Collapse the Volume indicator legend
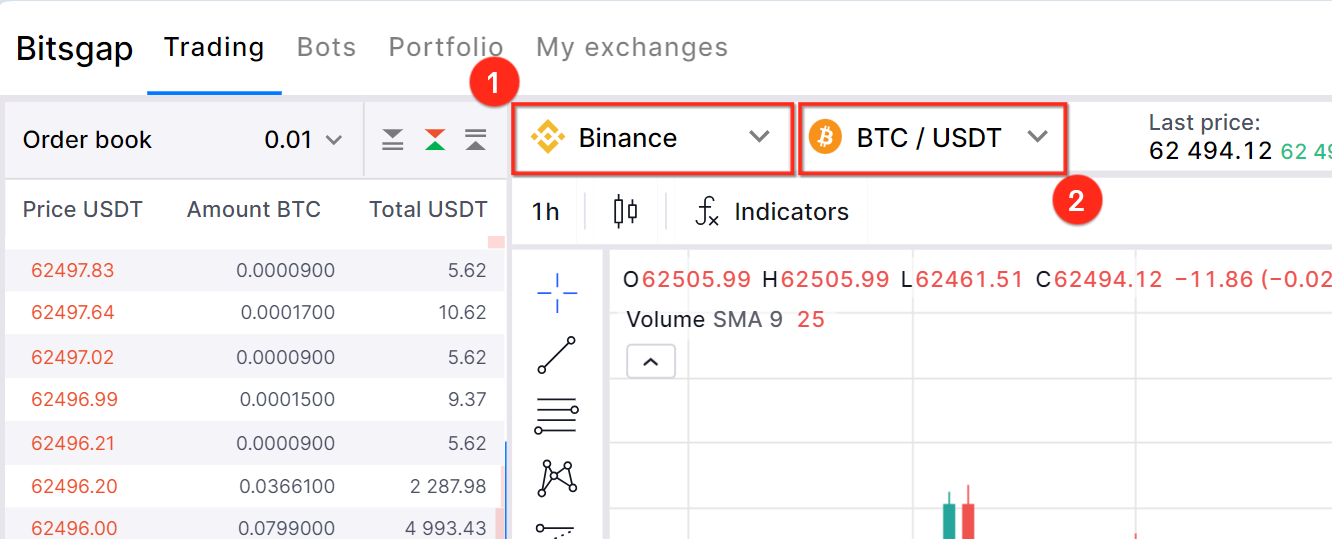This screenshot has width=1332, height=539. (651, 362)
